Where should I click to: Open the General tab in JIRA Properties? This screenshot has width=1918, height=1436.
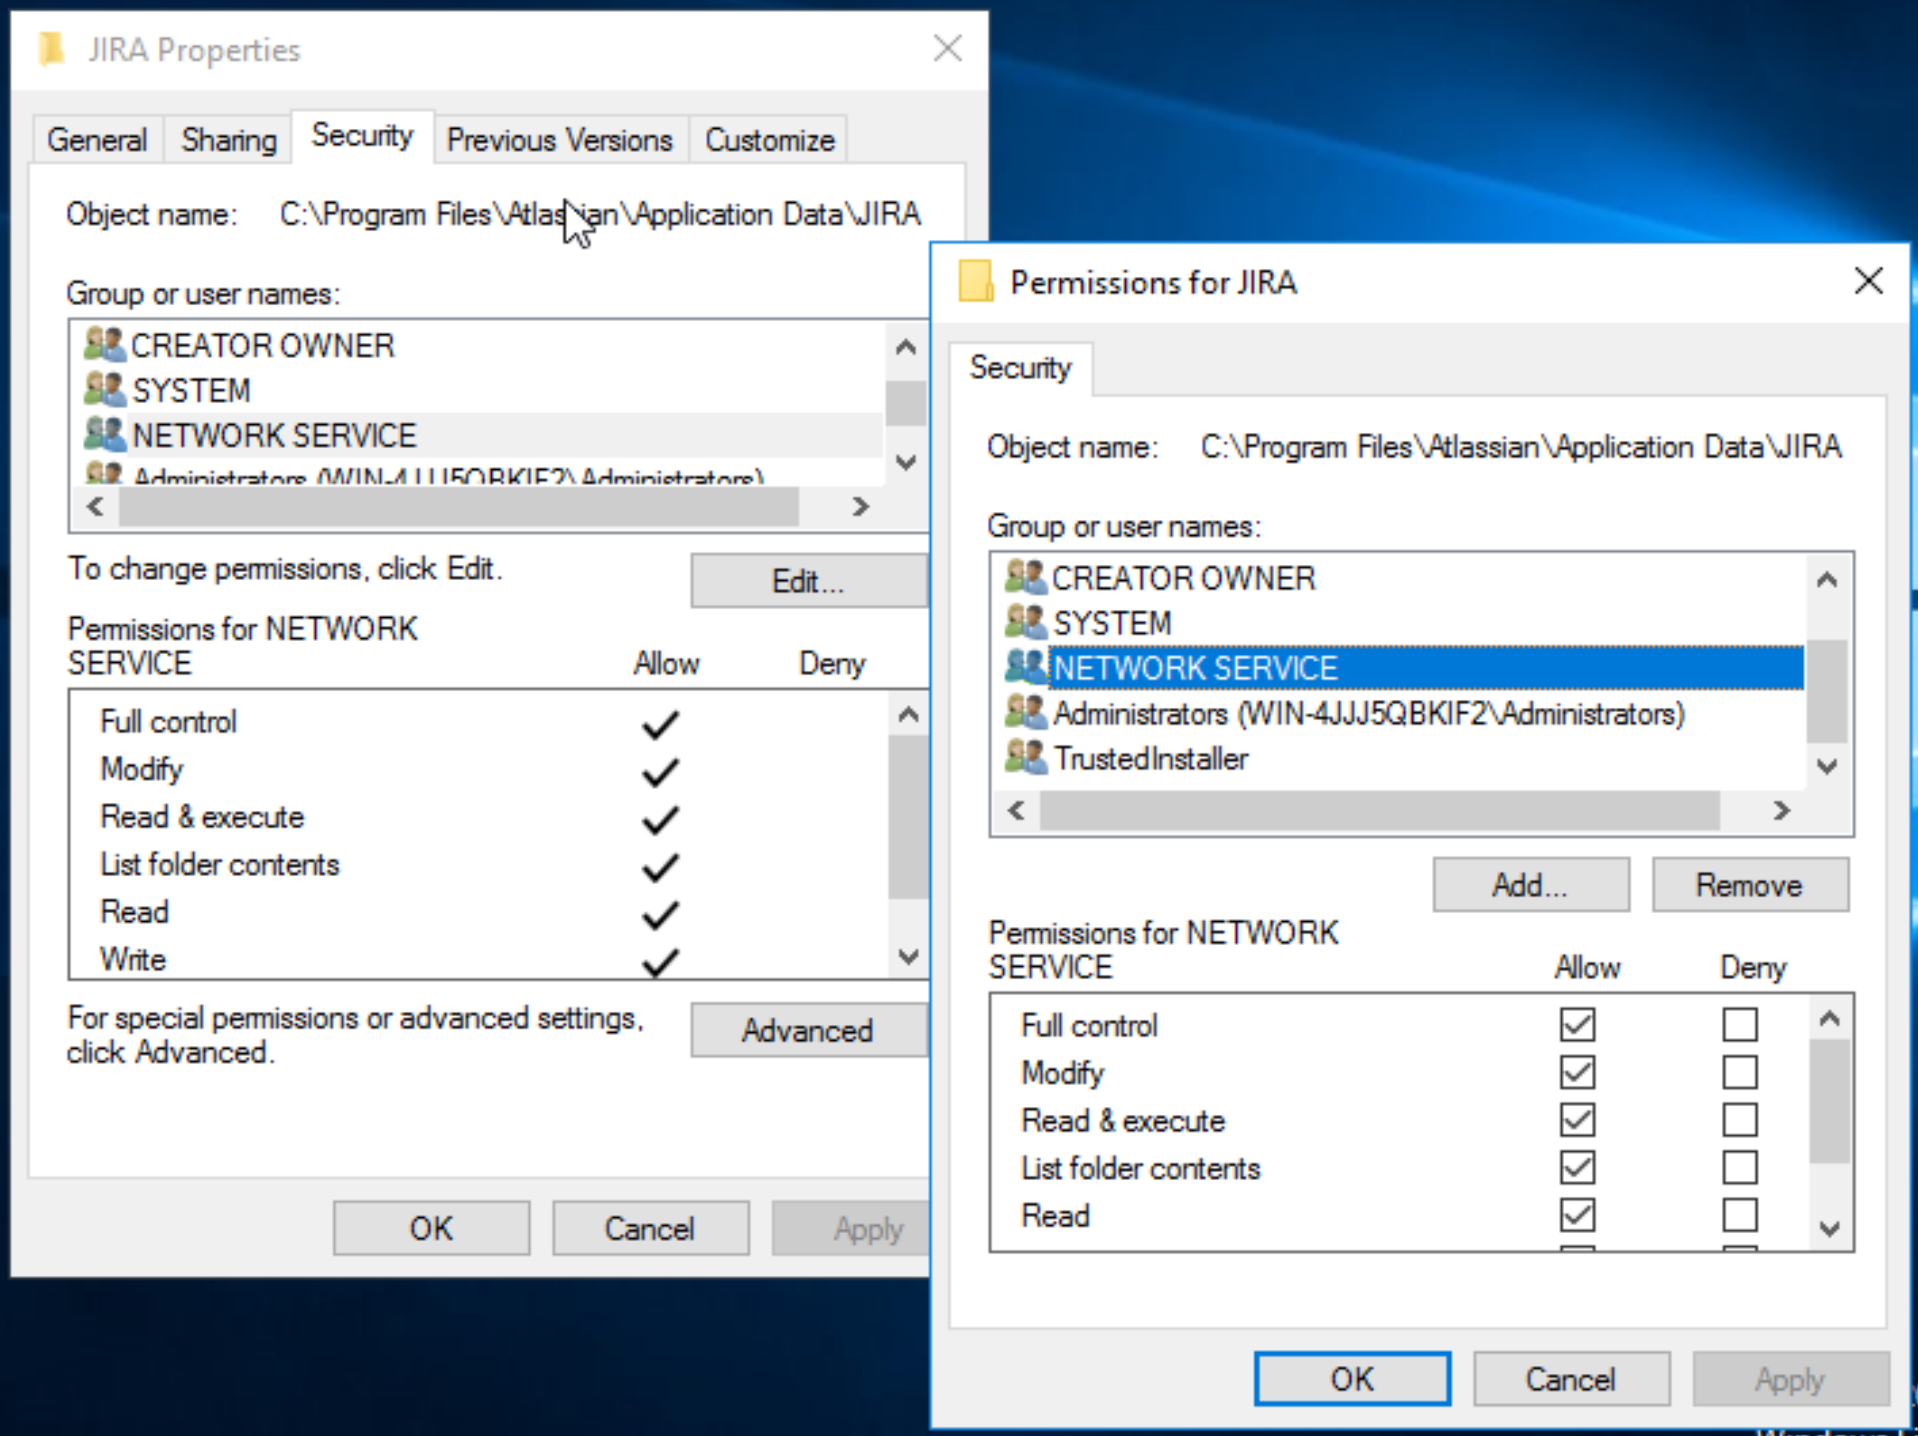click(x=97, y=139)
